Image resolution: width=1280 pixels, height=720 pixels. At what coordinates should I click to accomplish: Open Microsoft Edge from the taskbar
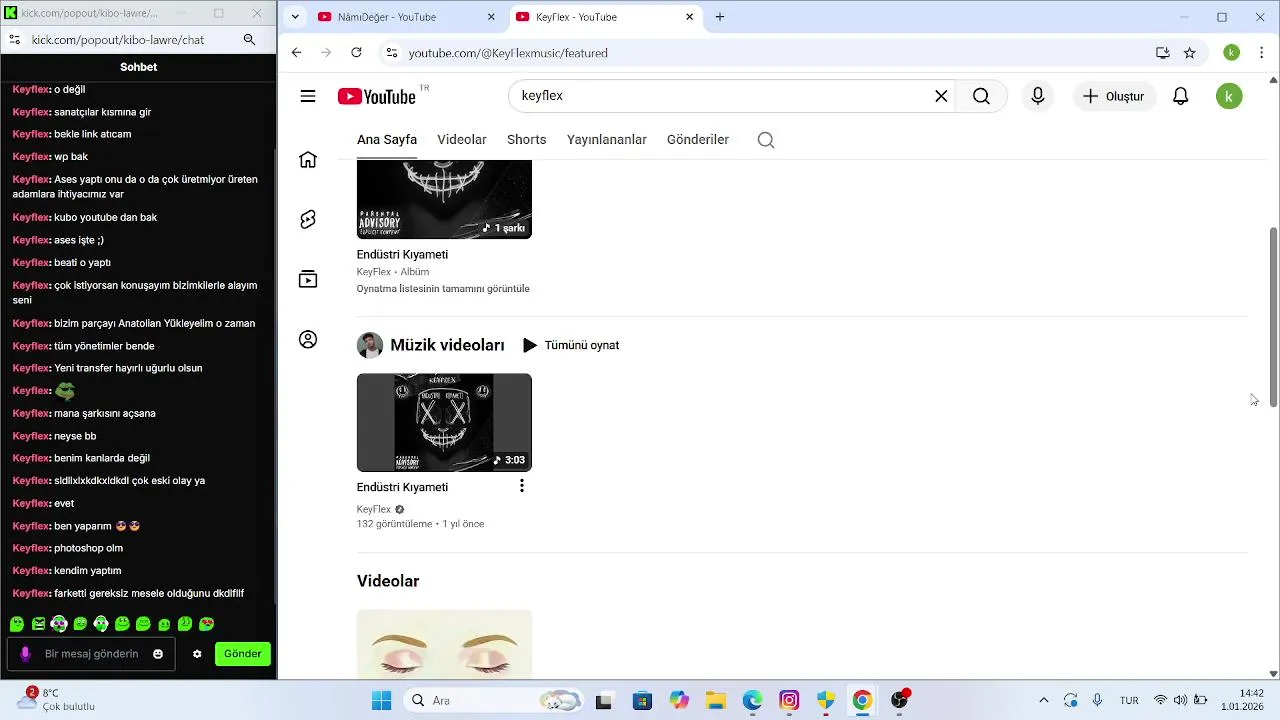(752, 700)
